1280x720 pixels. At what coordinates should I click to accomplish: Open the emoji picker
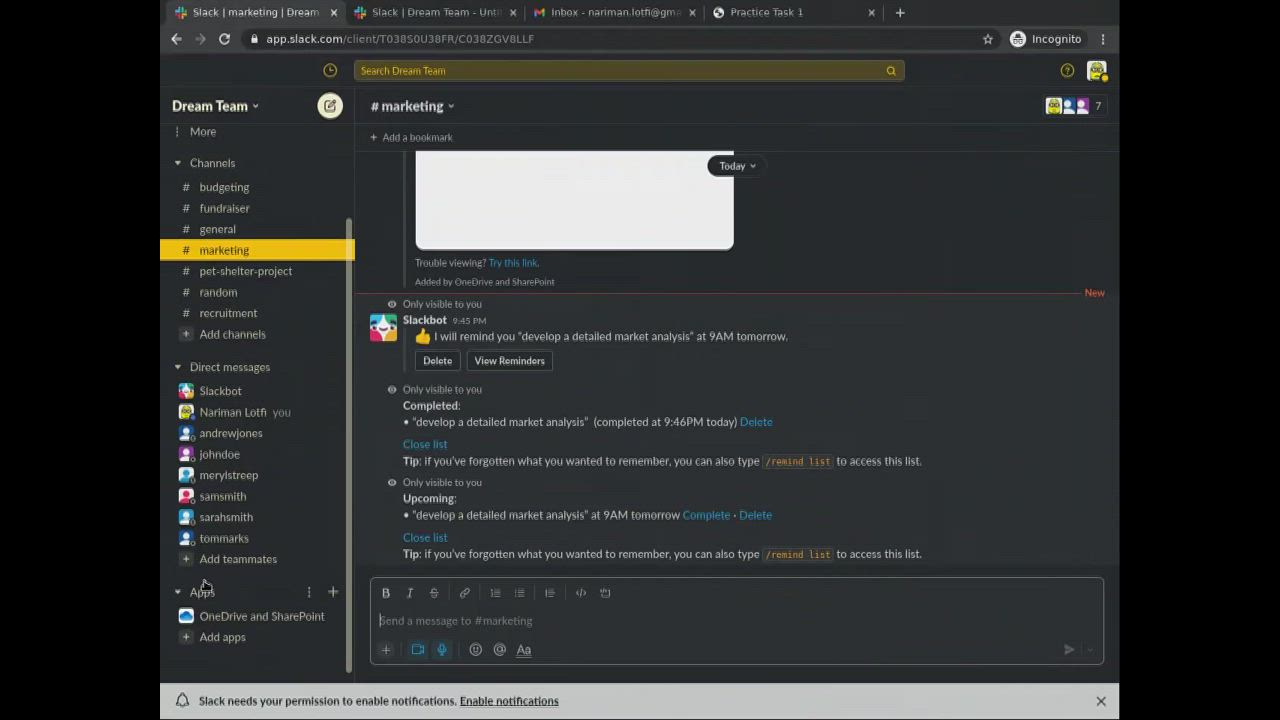476,650
